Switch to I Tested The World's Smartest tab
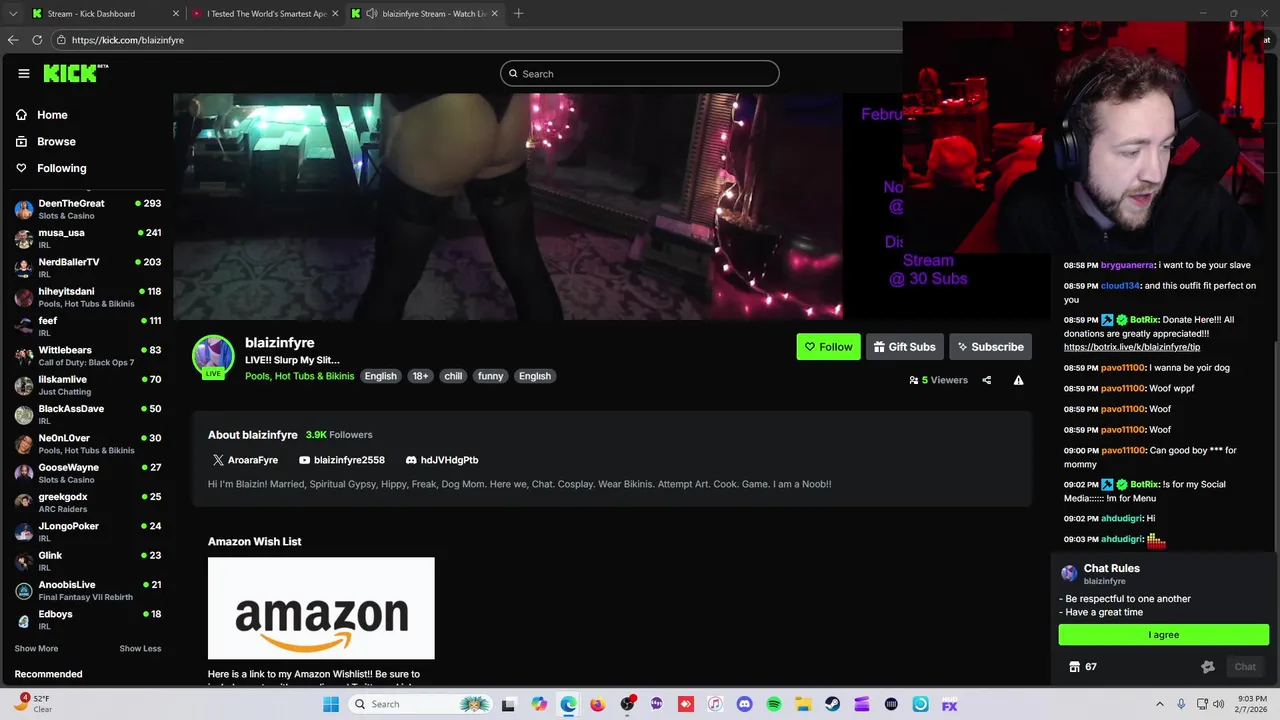 coord(265,14)
